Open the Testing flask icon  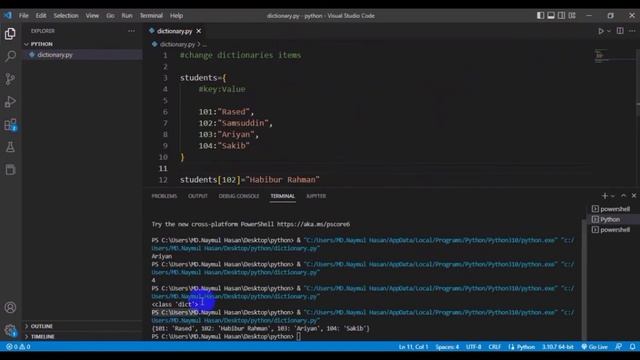pos(10,147)
